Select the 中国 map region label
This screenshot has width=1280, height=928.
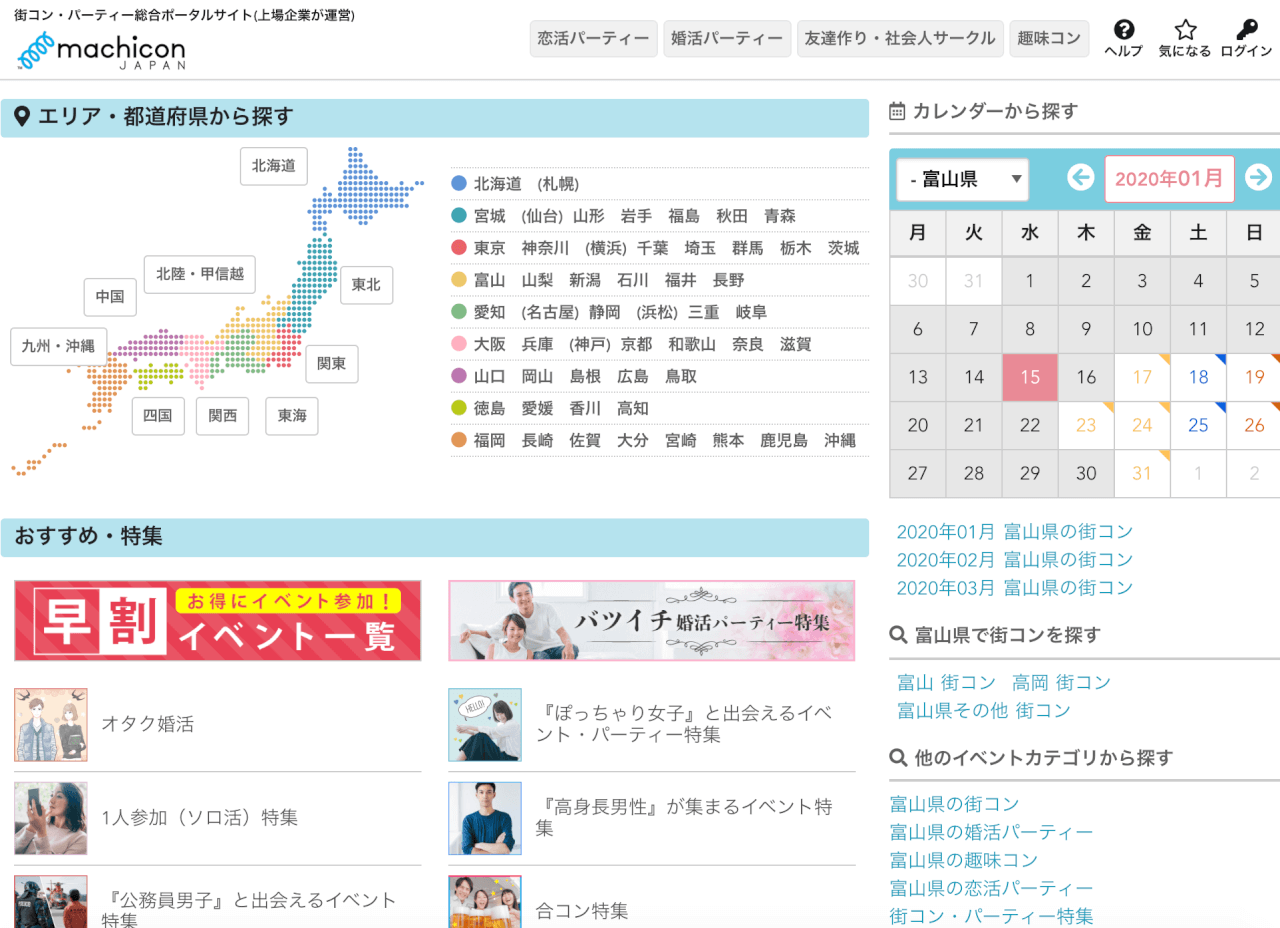110,297
